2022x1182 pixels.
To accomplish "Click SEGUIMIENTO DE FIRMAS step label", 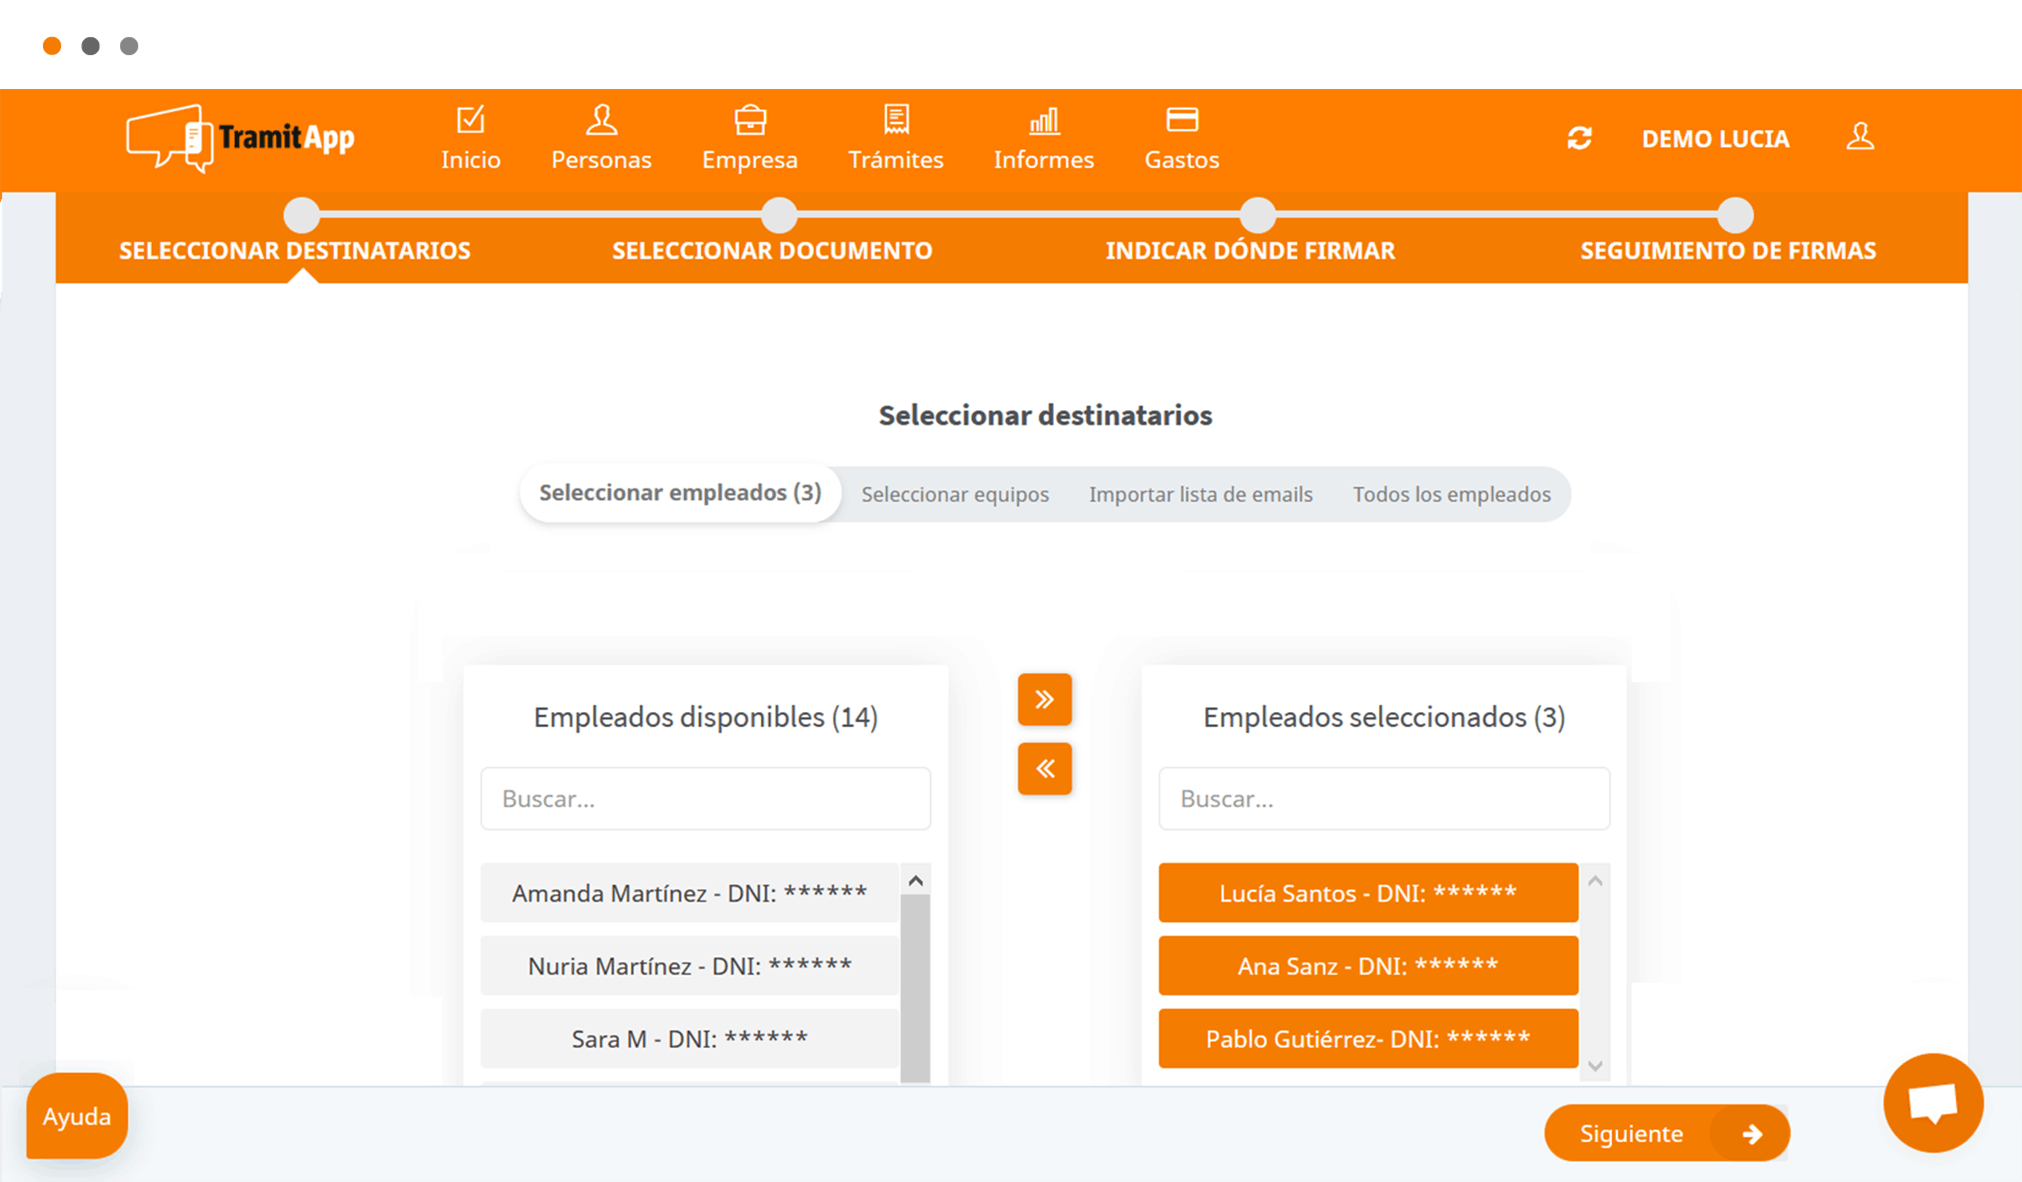I will [x=1728, y=251].
